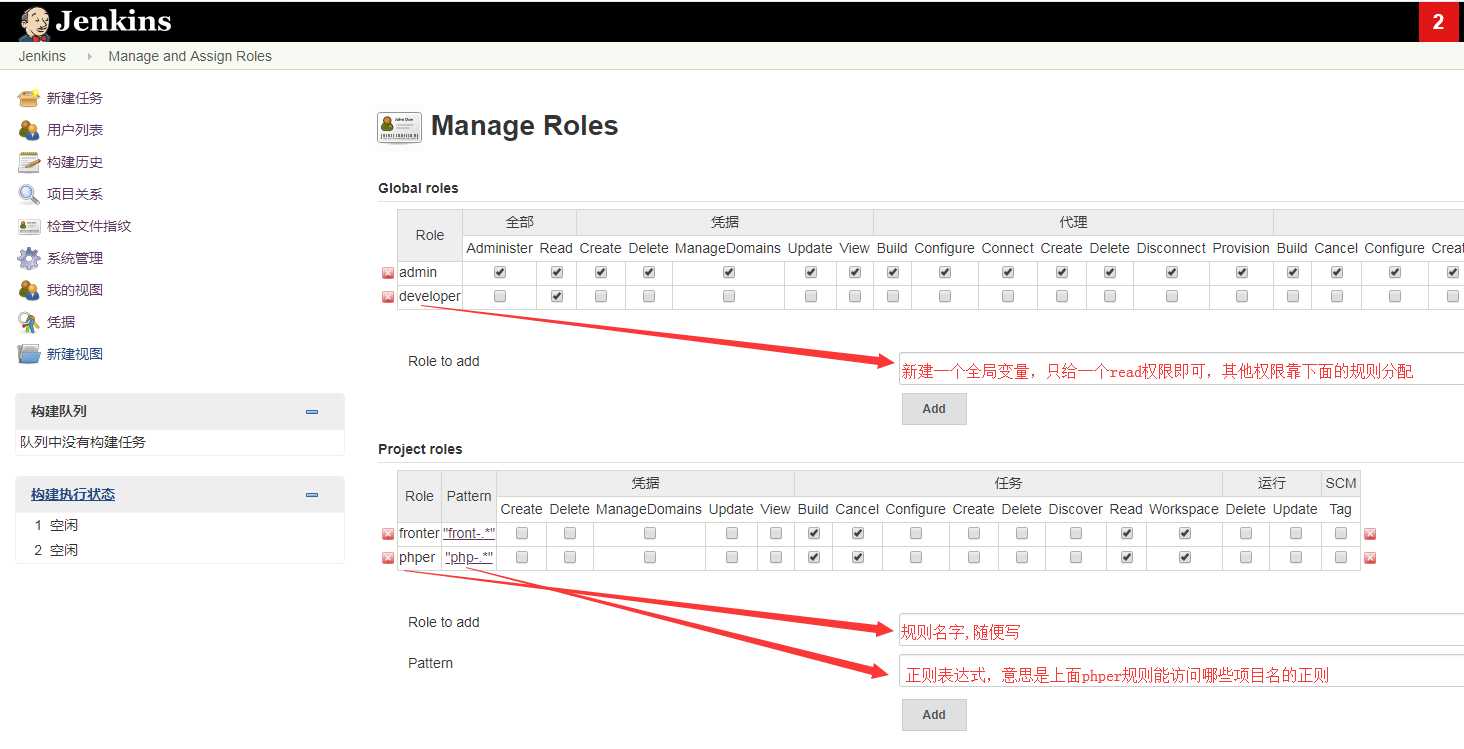Image resolution: width=1464 pixels, height=749 pixels.
Task: Click the 凭据 keys icon
Action: 29,322
